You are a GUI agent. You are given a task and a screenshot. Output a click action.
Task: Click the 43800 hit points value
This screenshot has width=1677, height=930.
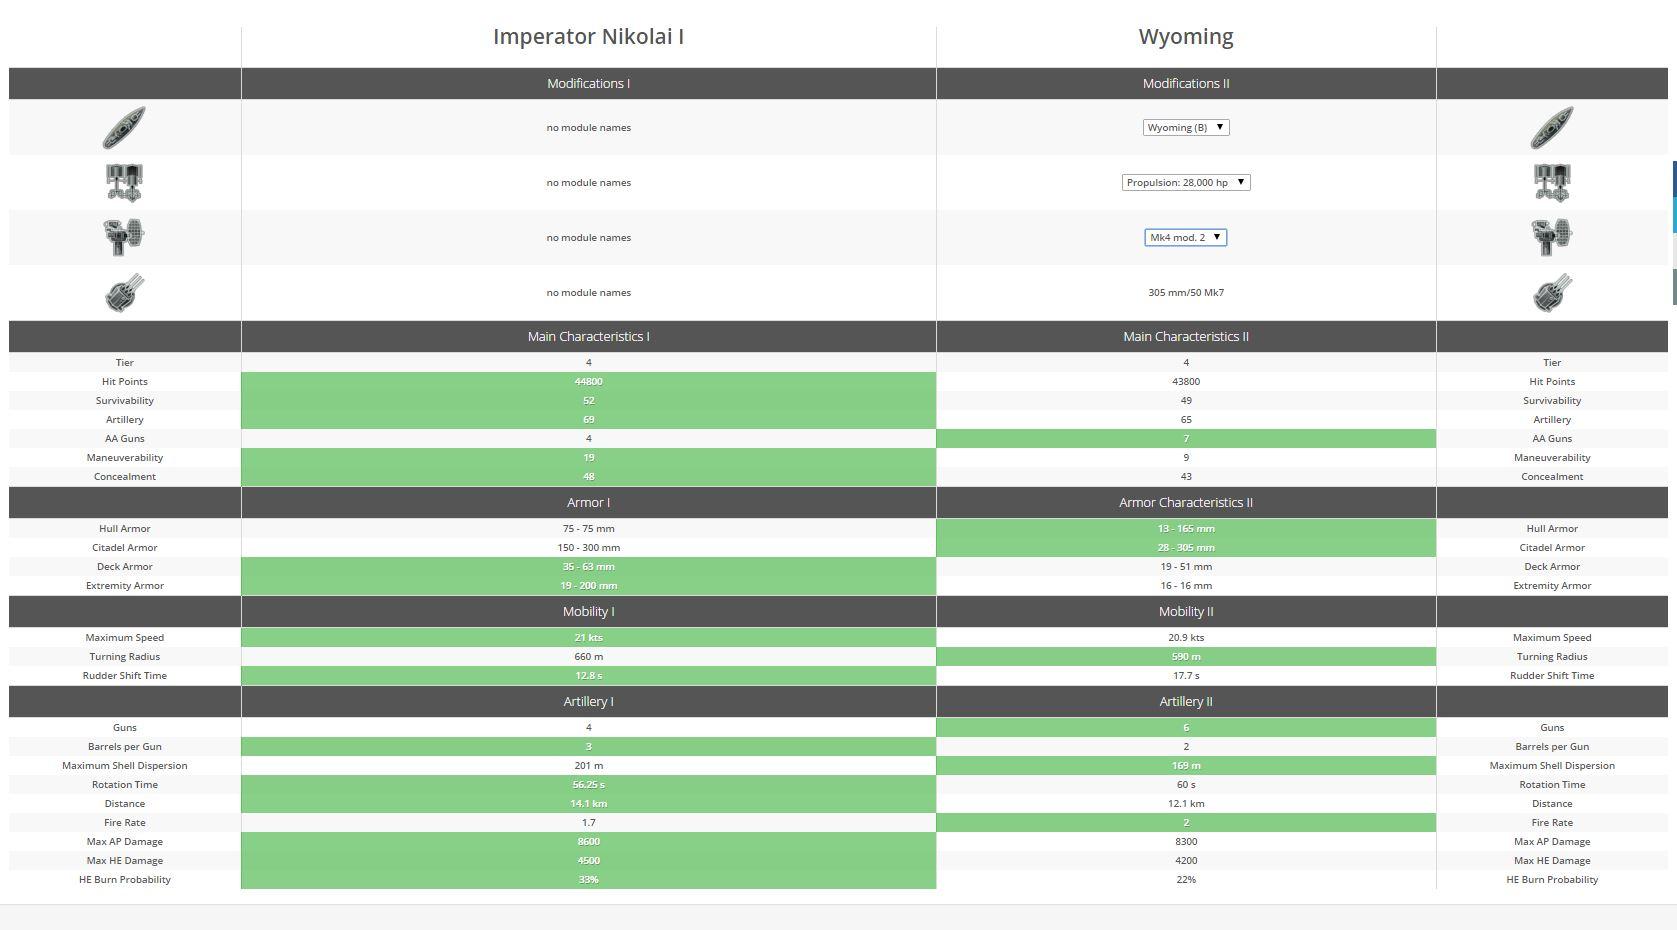(x=1186, y=381)
